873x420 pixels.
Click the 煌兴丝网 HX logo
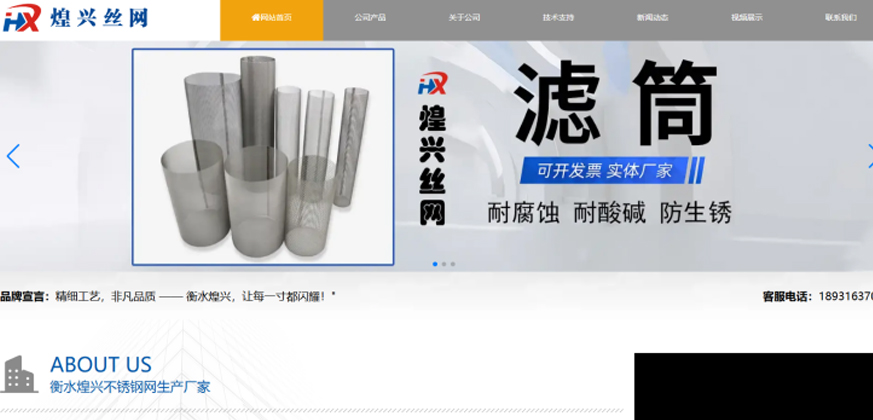[x=76, y=18]
